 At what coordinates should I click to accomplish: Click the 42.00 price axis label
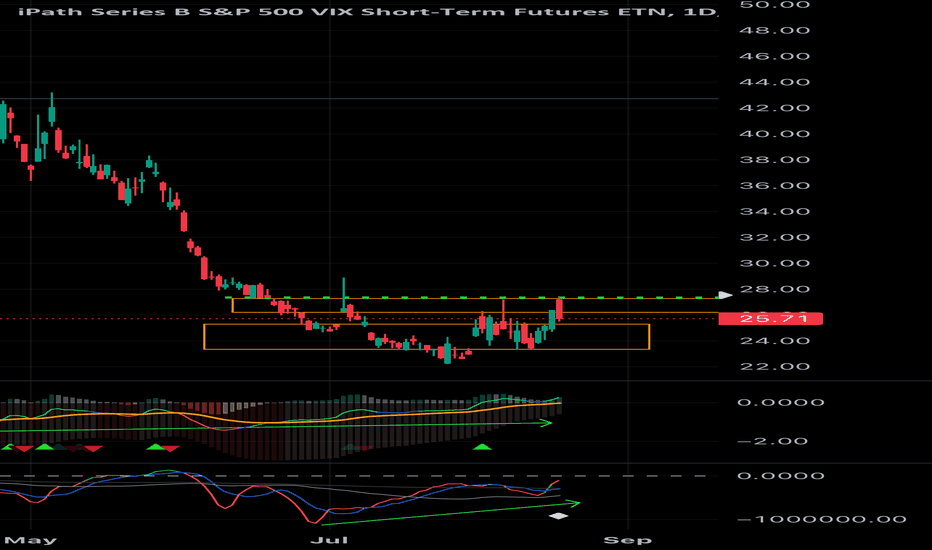point(774,108)
